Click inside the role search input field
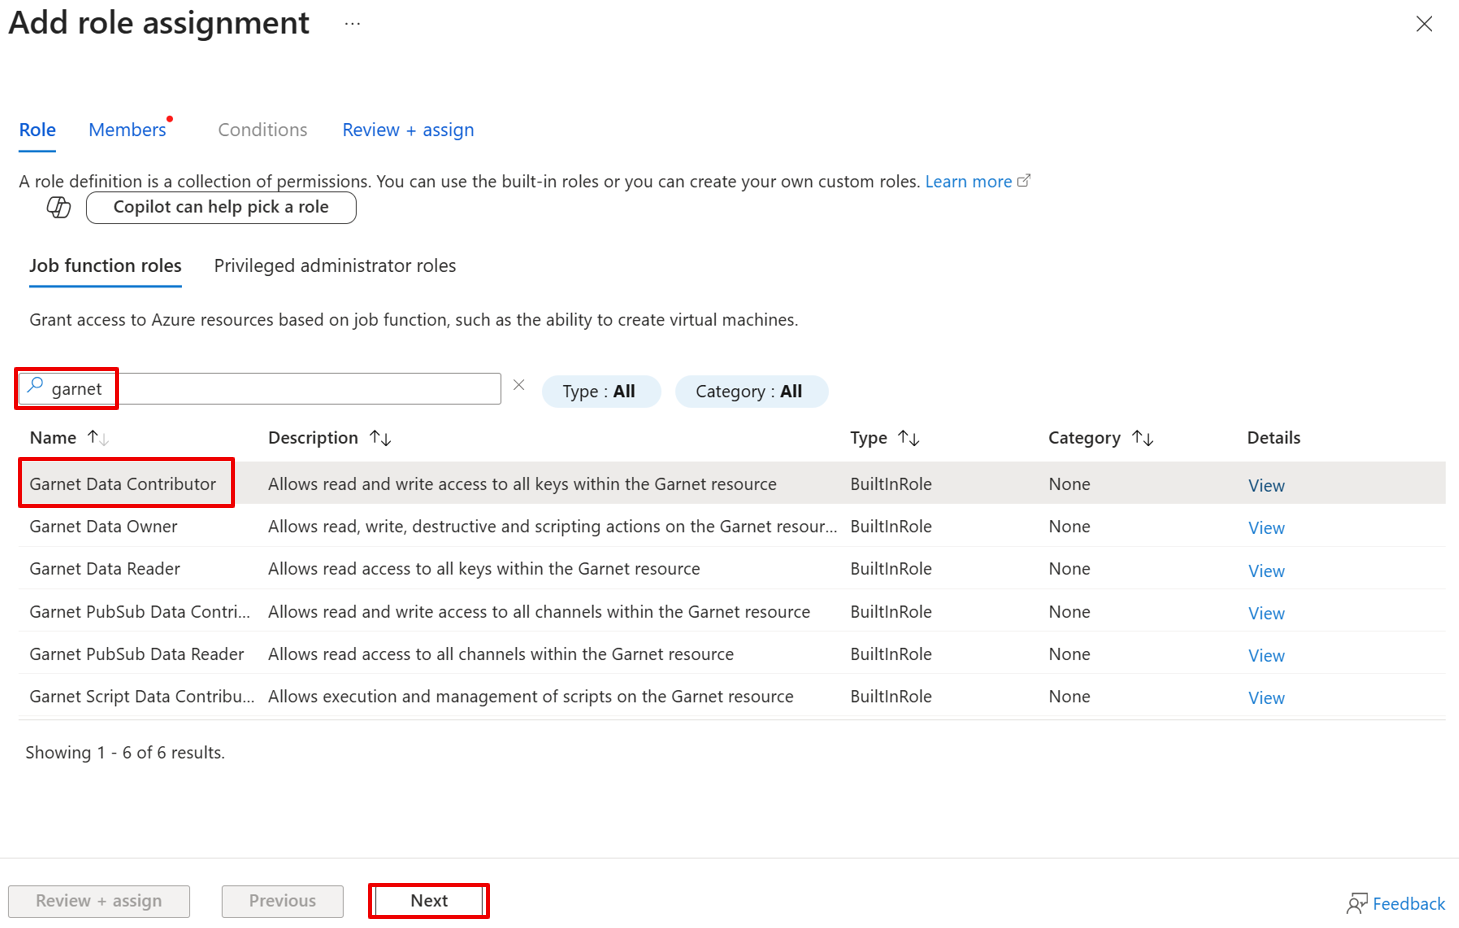The image size is (1459, 928). [300, 388]
